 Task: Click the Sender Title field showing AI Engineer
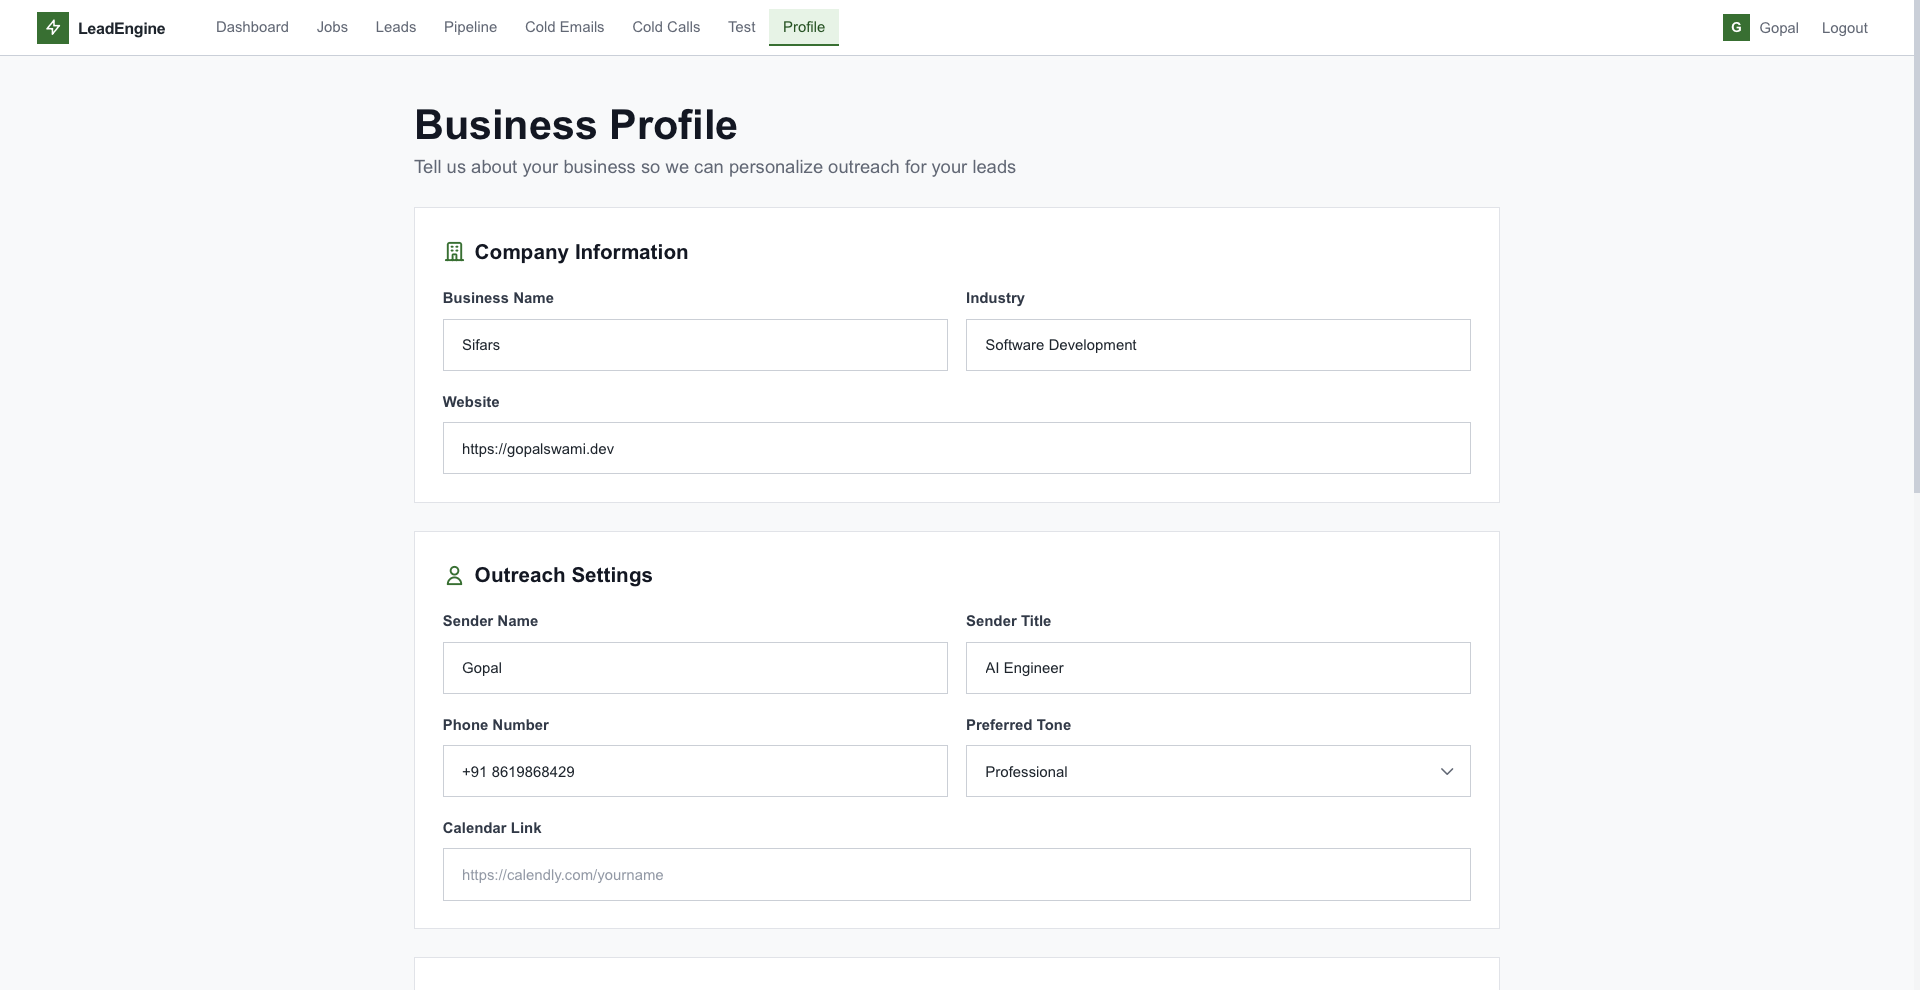[x=1217, y=668]
